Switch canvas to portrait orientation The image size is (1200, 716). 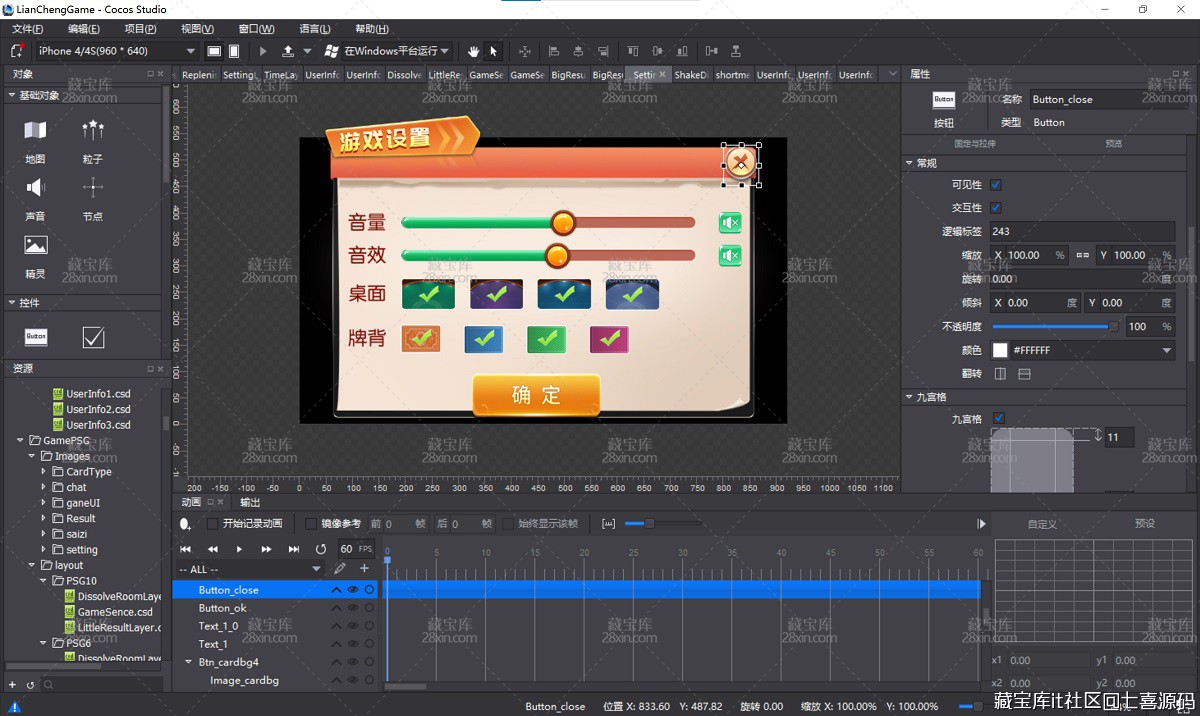click(234, 51)
